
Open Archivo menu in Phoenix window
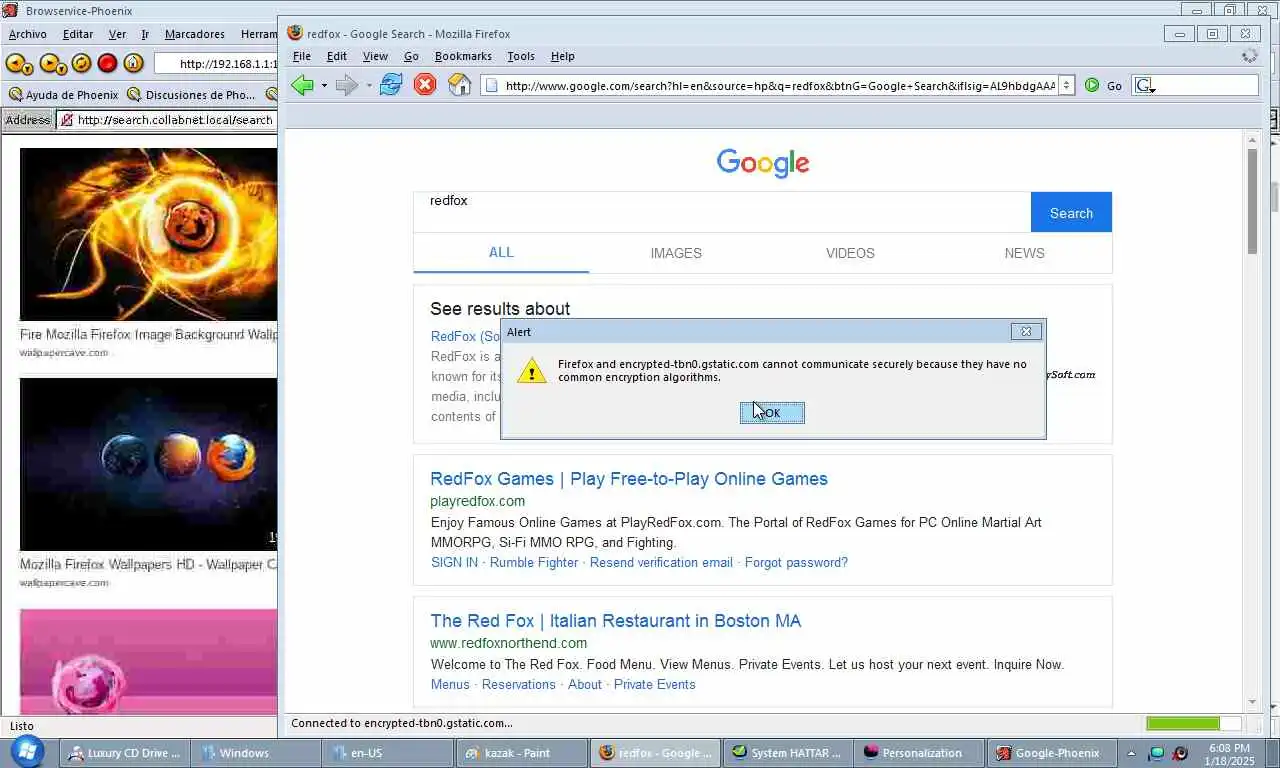click(27, 34)
